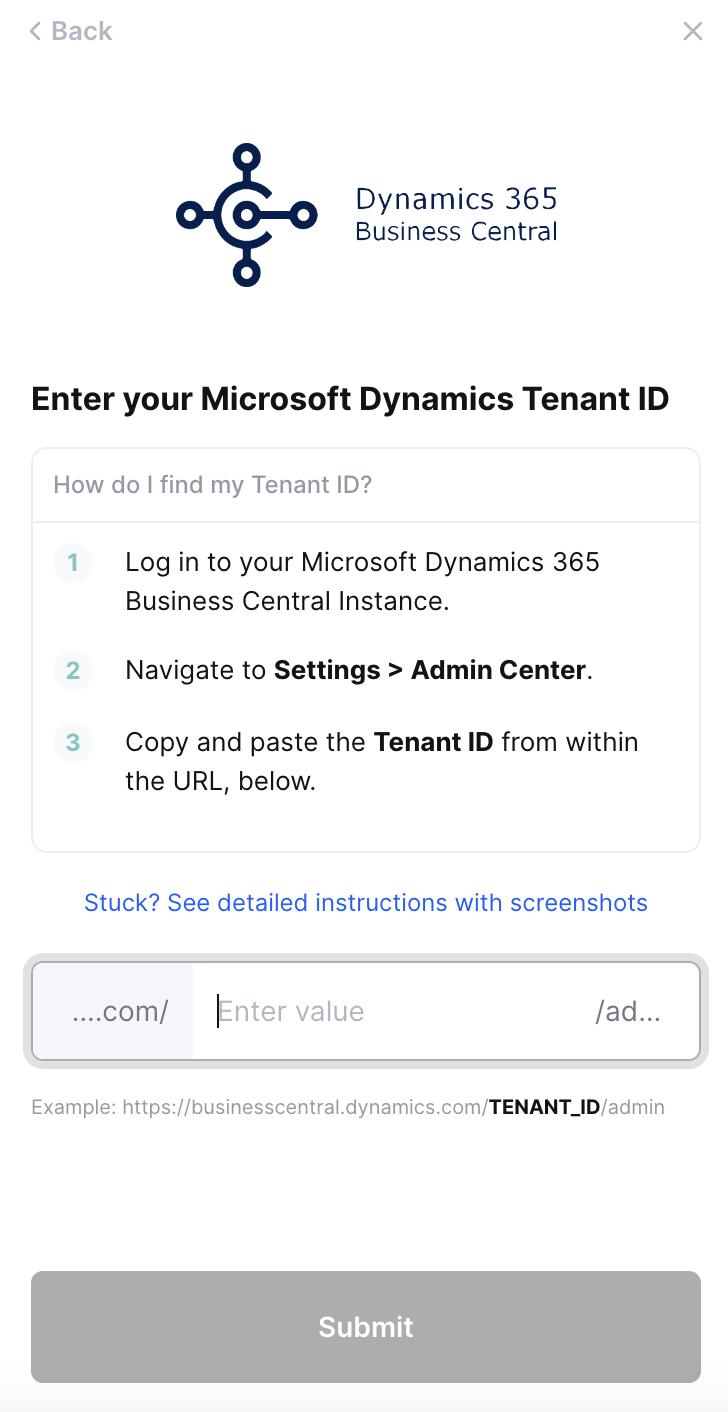The height and width of the screenshot is (1412, 728).
Task: Click the "/ad..." URL suffix label
Action: click(x=628, y=1012)
